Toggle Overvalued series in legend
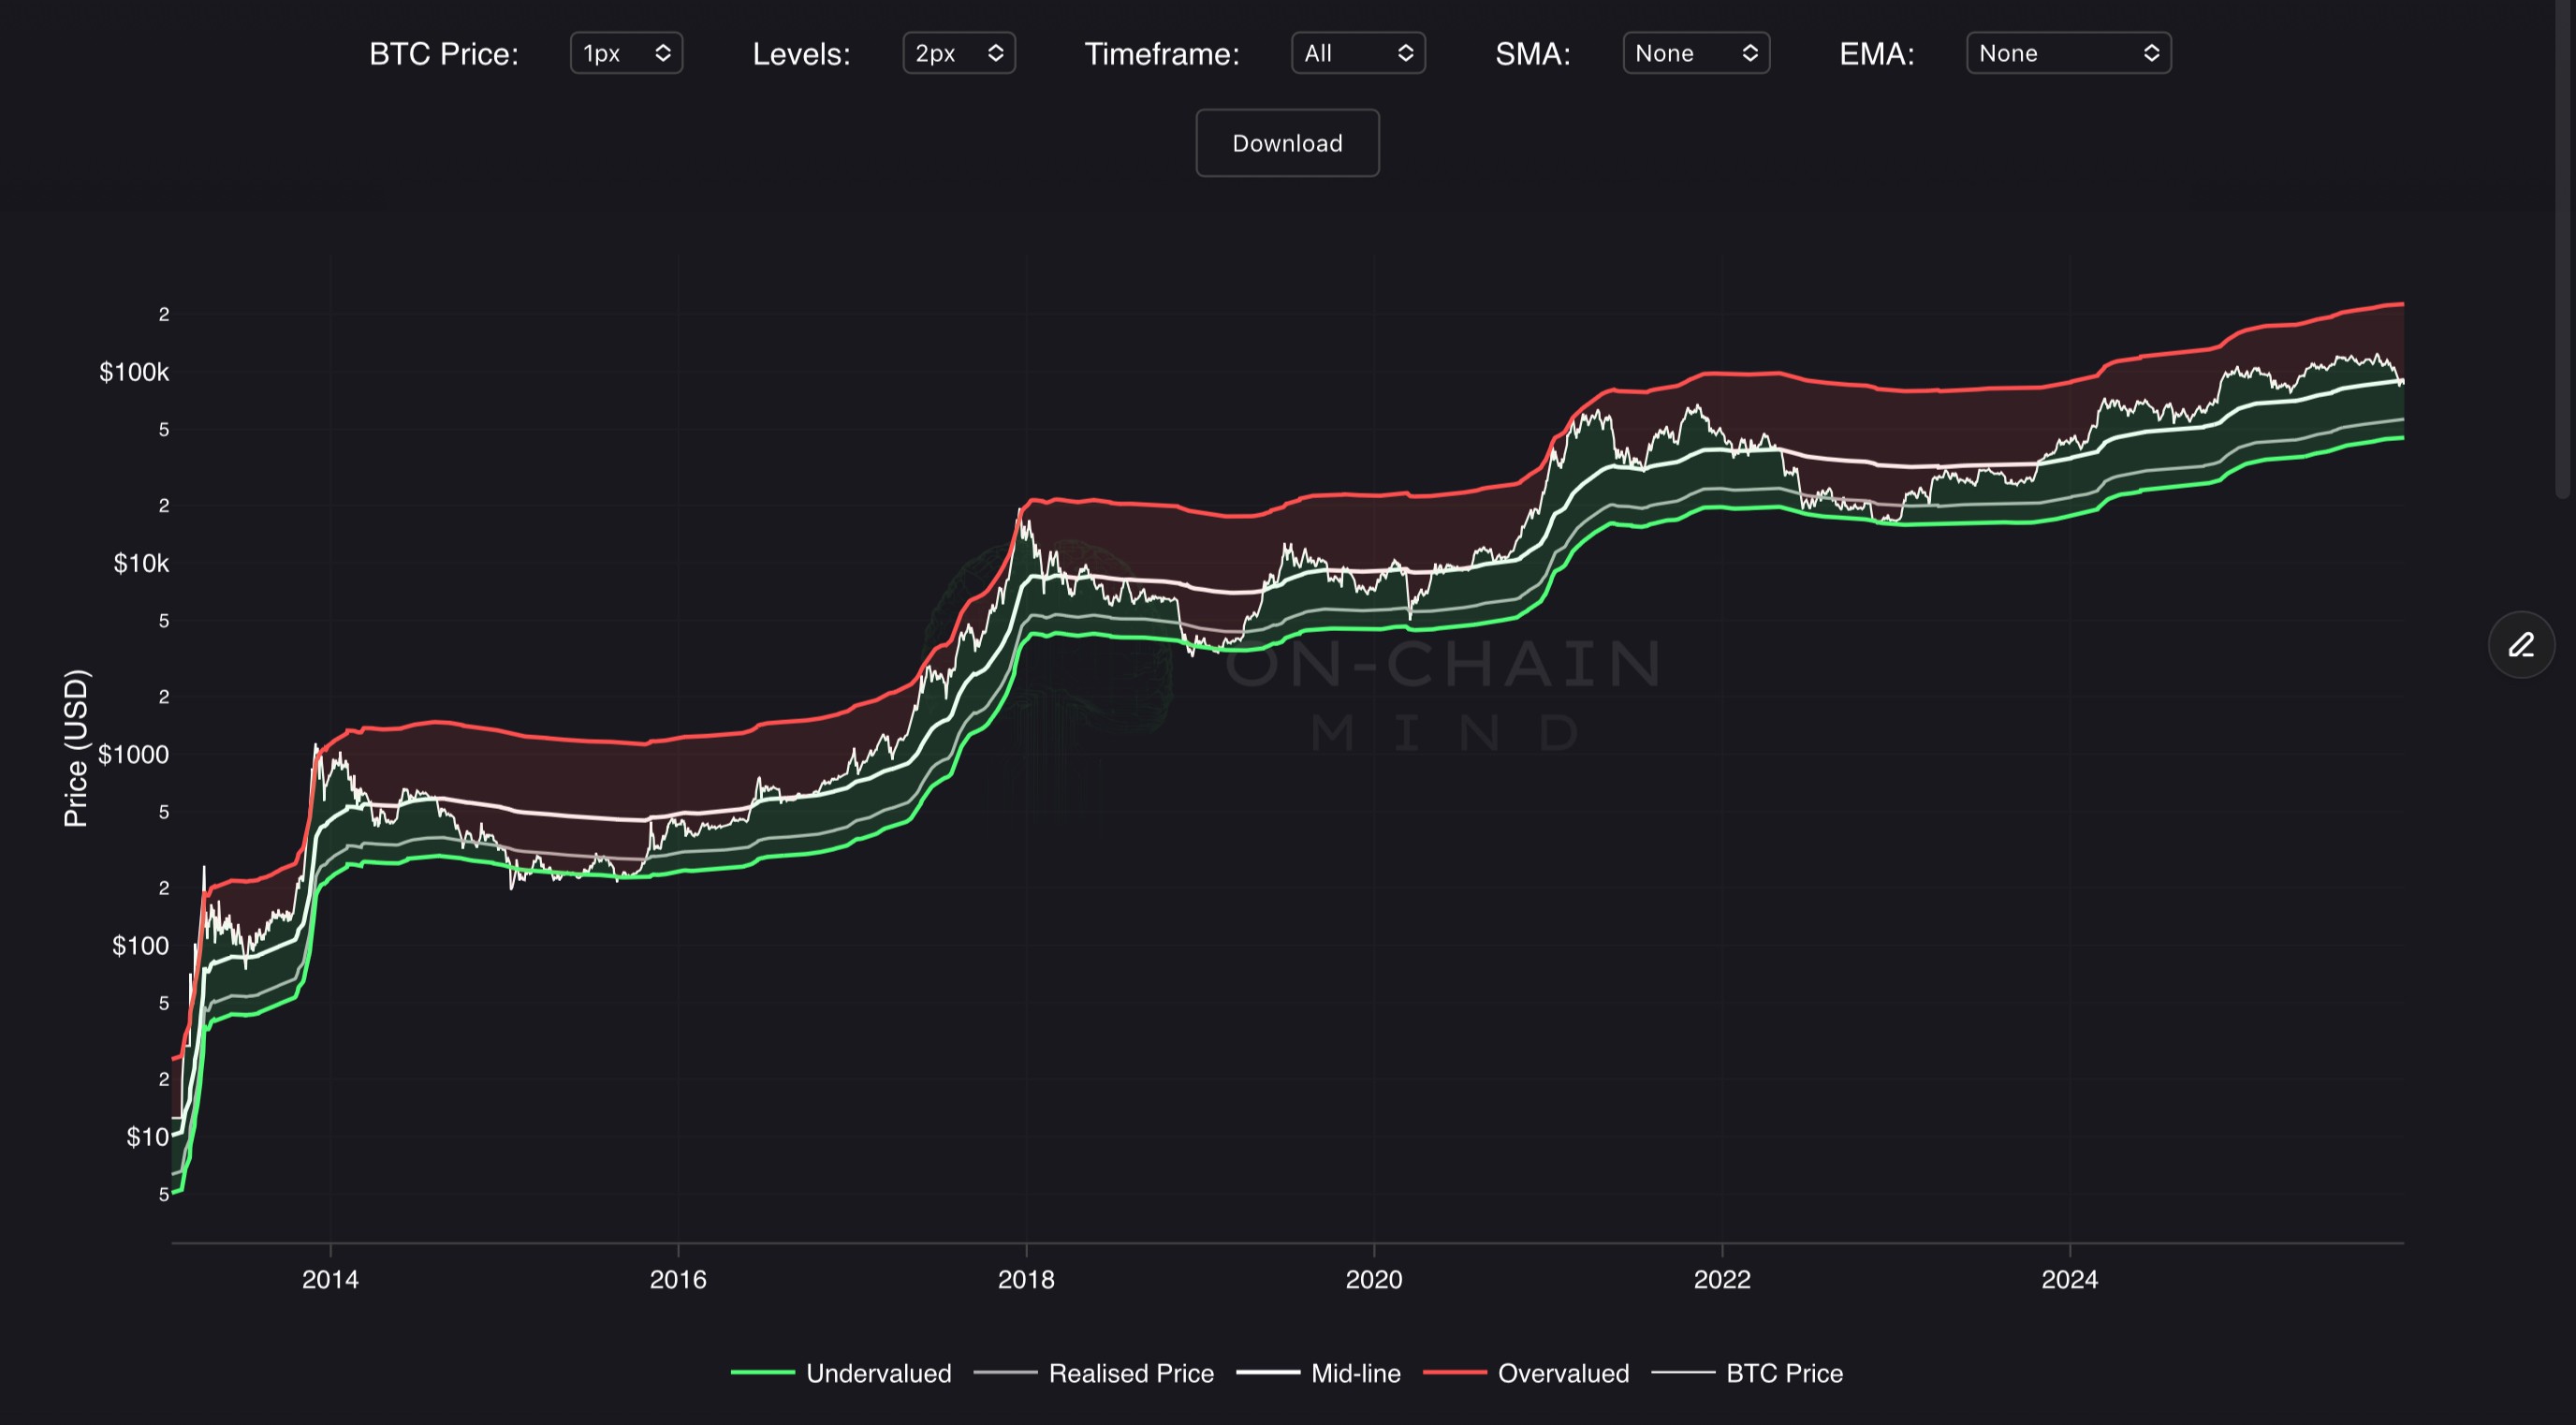Image resolution: width=2576 pixels, height=1425 pixels. [x=1563, y=1373]
